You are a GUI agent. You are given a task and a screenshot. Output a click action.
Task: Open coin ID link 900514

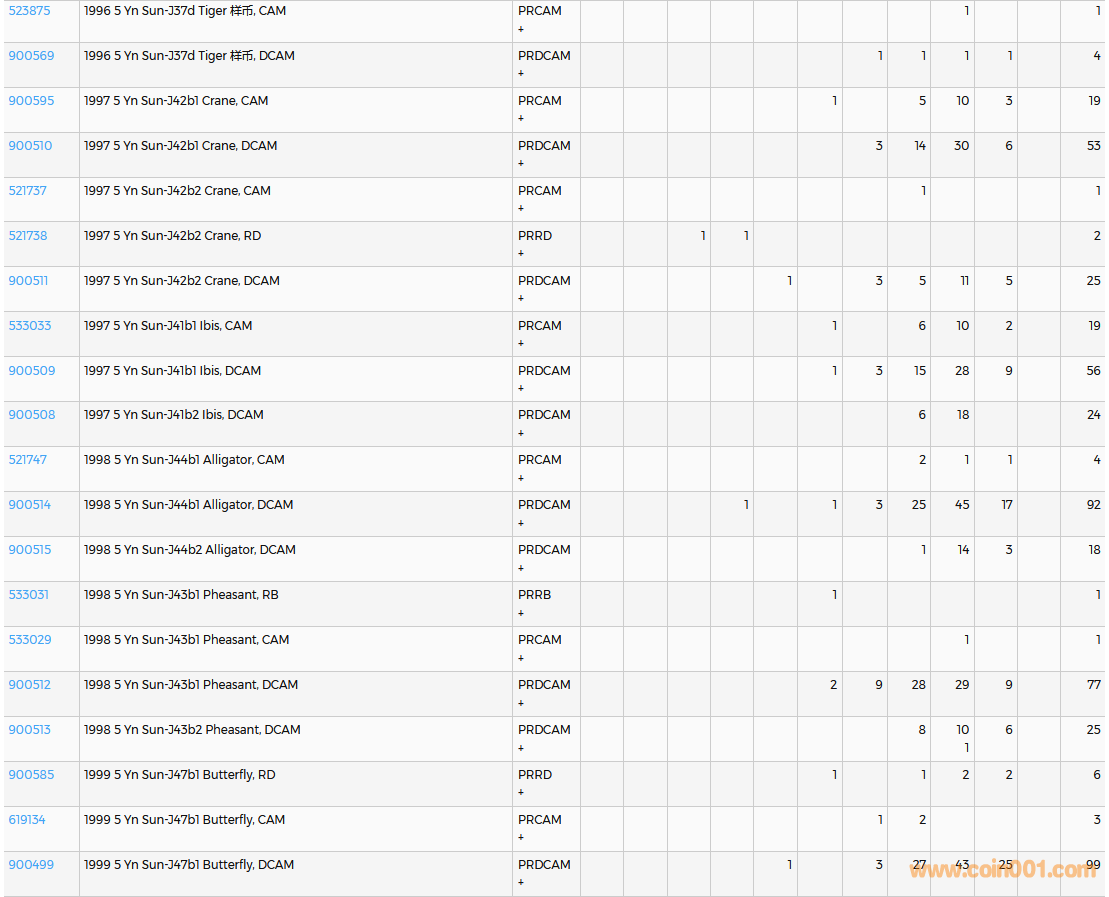30,505
